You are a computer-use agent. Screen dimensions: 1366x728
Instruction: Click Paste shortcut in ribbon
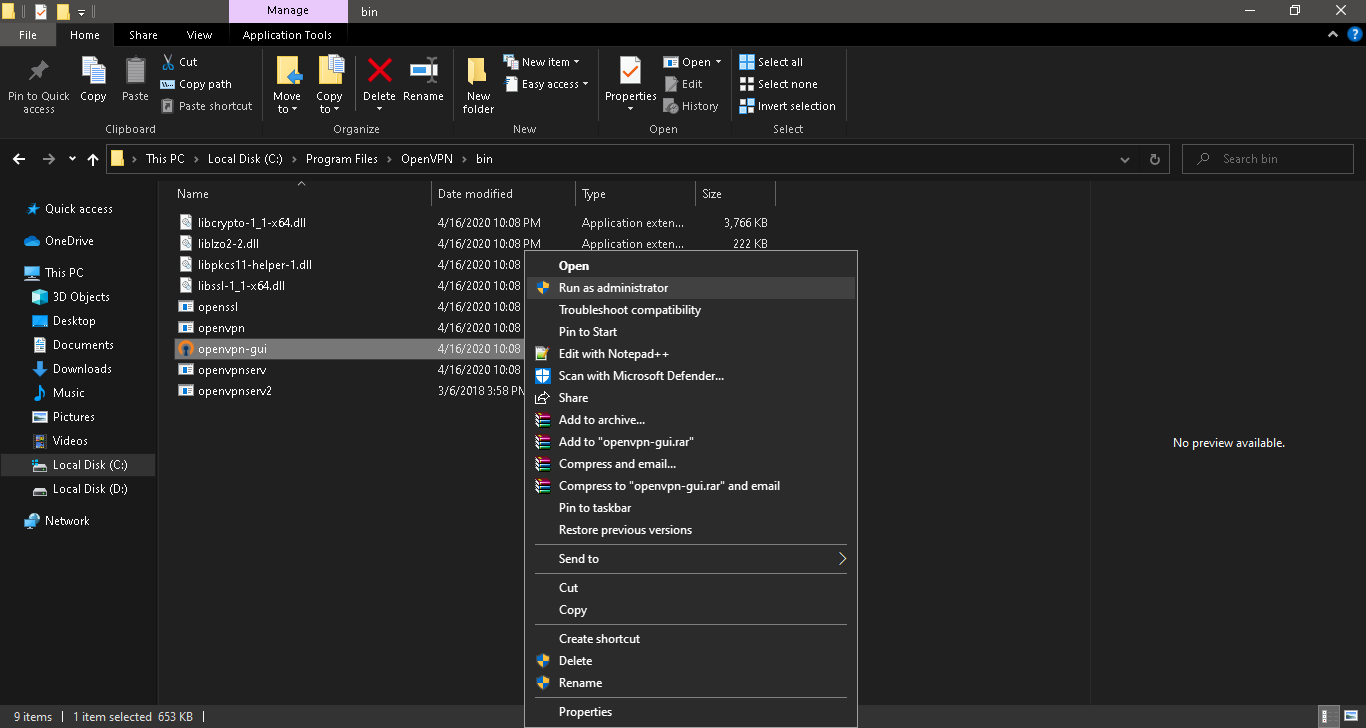pyautogui.click(x=206, y=106)
